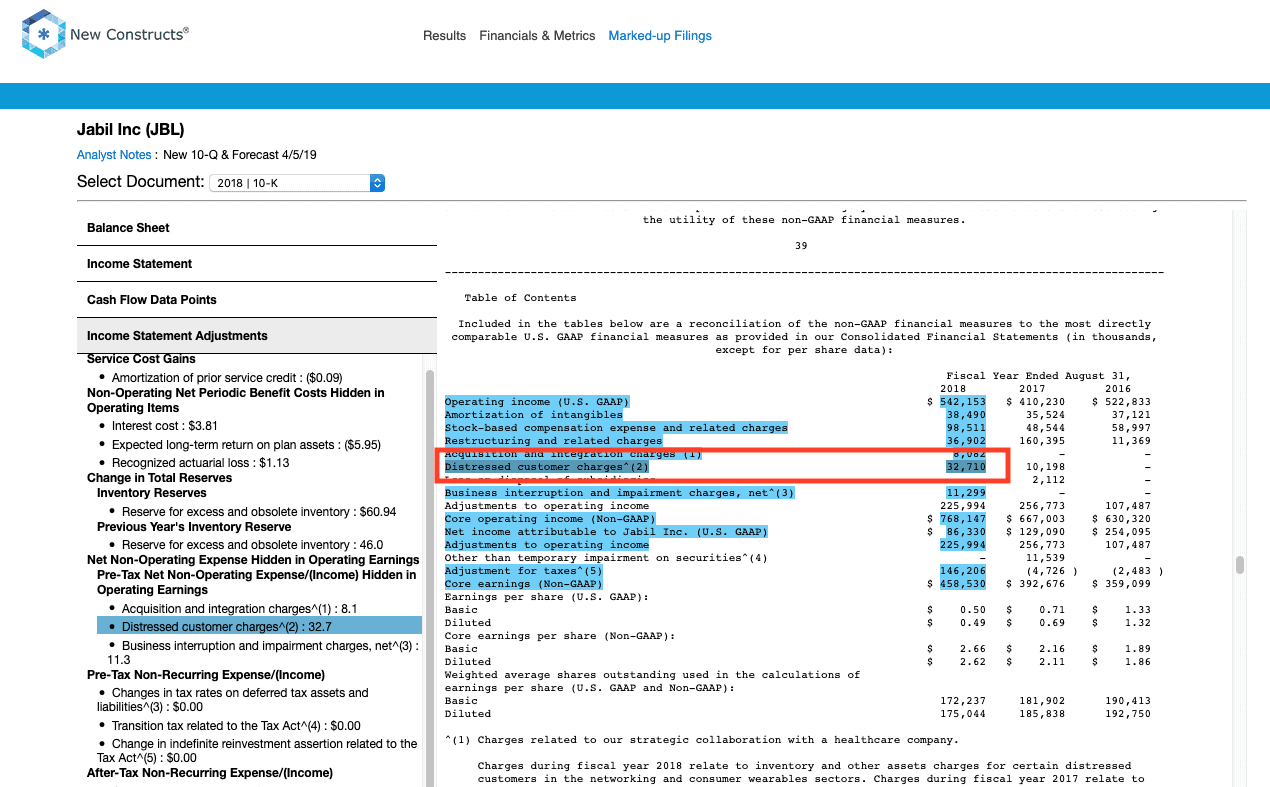Click highlighted Amortization of intangibles label
Viewport: 1270px width, 787px height.
pos(534,415)
